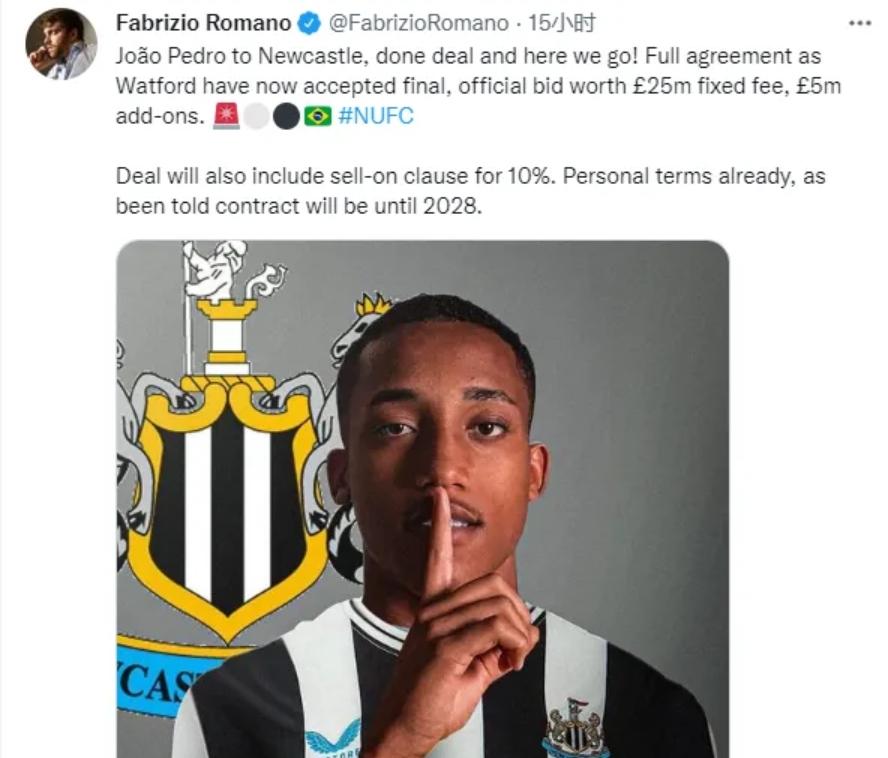Click the white circle emoji

[x=257, y=117]
